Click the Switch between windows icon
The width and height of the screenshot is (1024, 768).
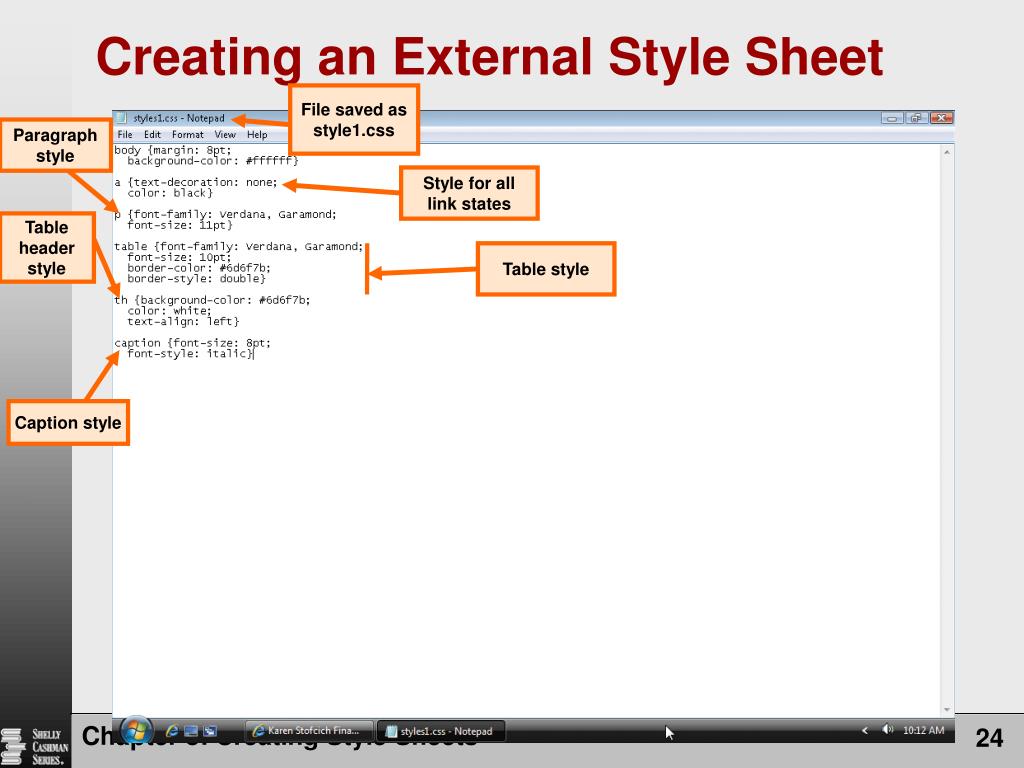click(210, 731)
